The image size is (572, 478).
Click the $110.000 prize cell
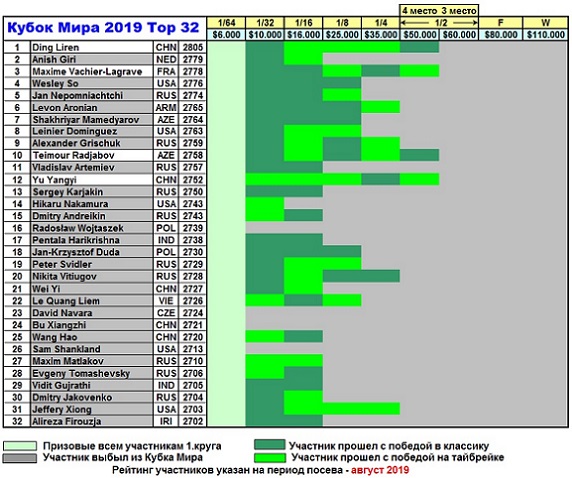[545, 35]
